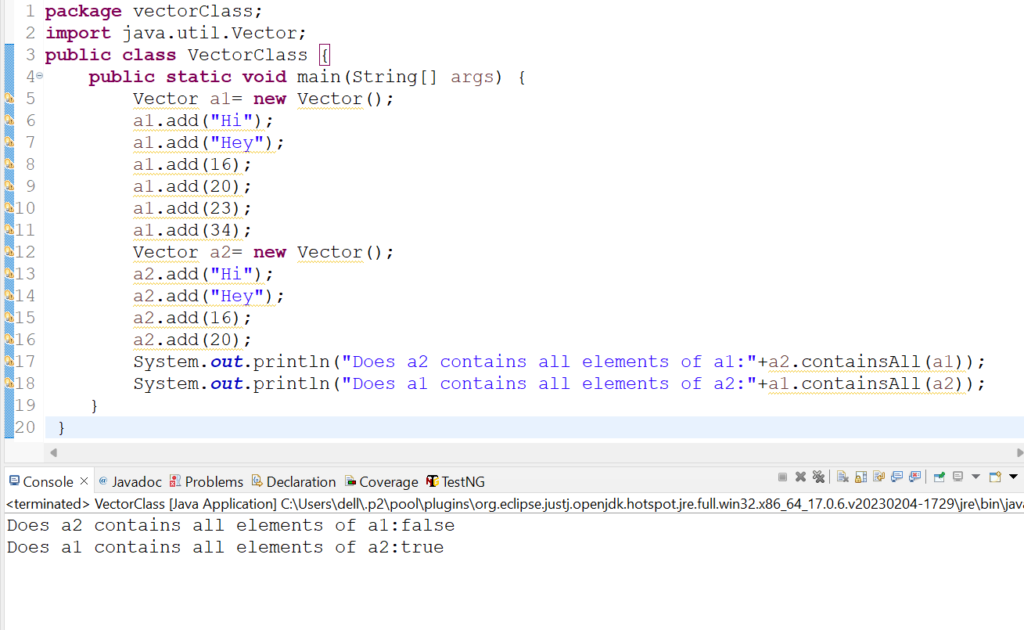Clear the Console output
This screenshot has width=1024, height=630.
click(842, 477)
